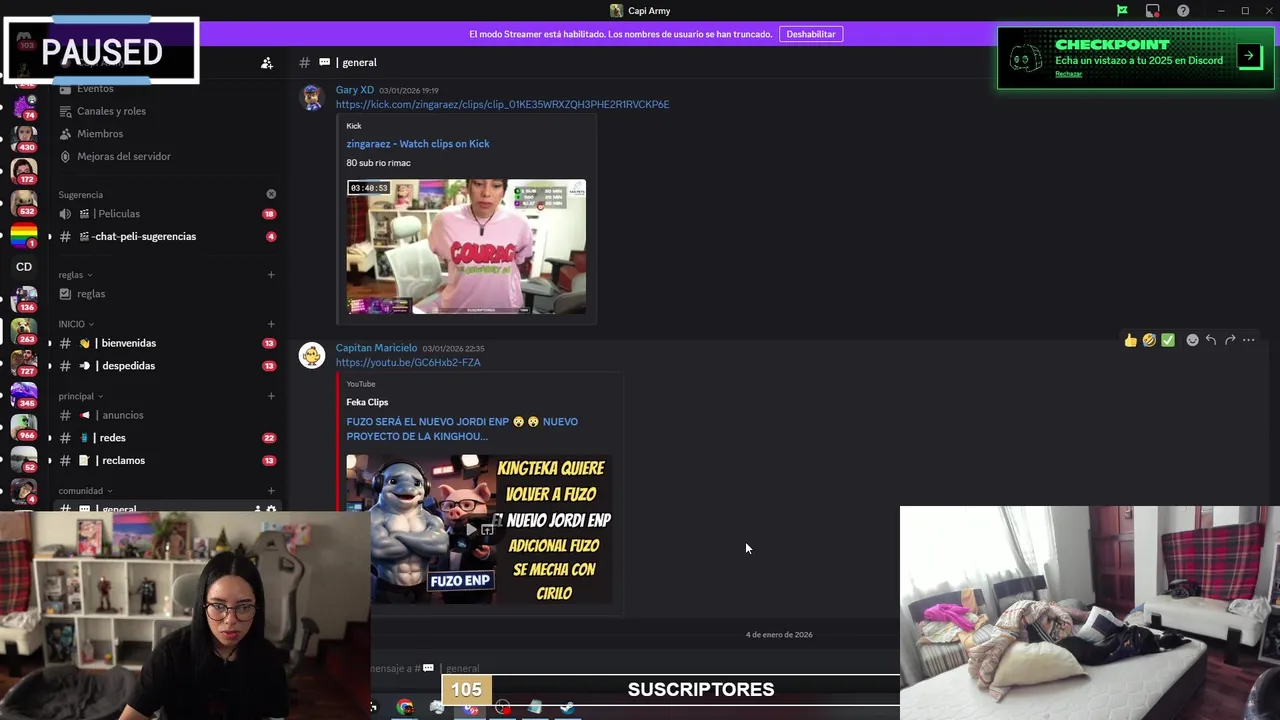Viewport: 1280px width, 720px height.
Task: Open the youtu.be/GC6Hxb2-FZA link
Action: tap(408, 362)
